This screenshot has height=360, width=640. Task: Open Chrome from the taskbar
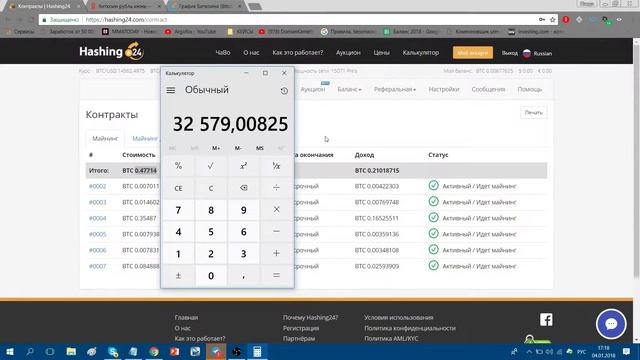click(x=154, y=351)
